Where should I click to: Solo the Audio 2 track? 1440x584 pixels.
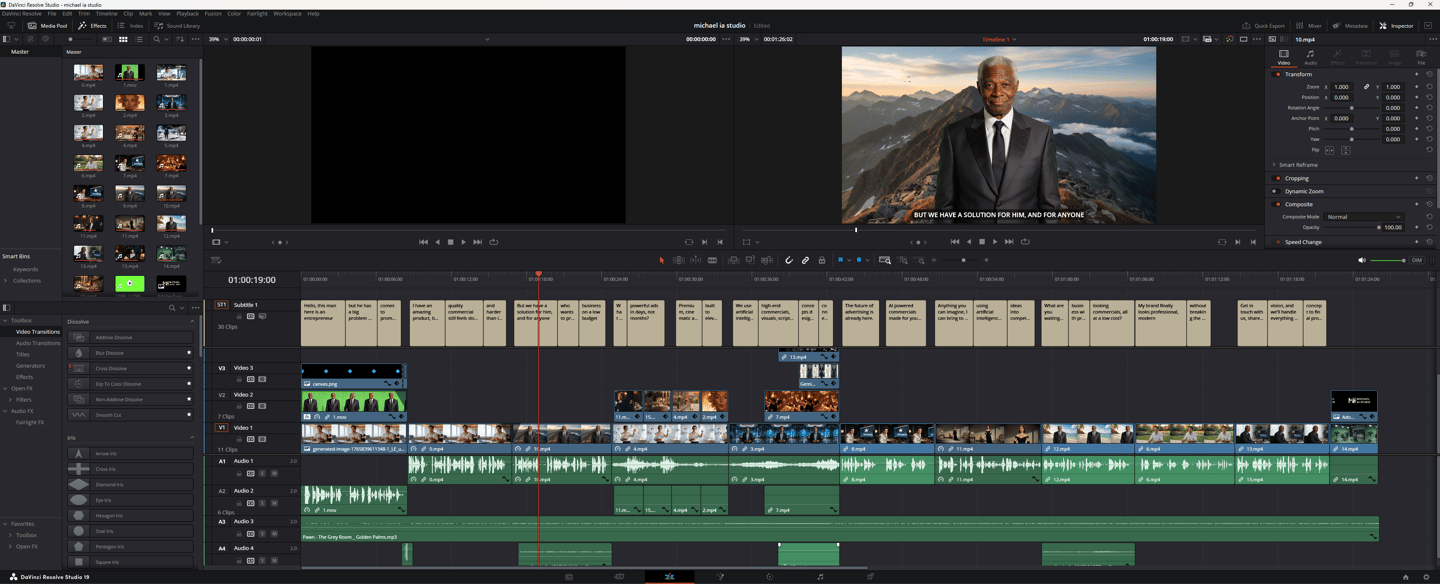click(x=263, y=503)
